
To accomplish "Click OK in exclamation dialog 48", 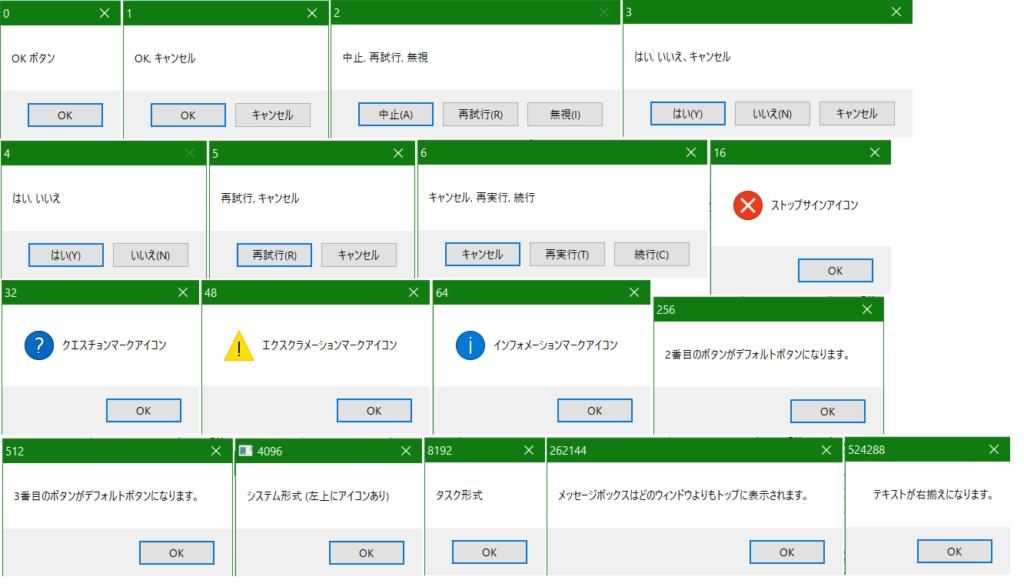I will (374, 411).
